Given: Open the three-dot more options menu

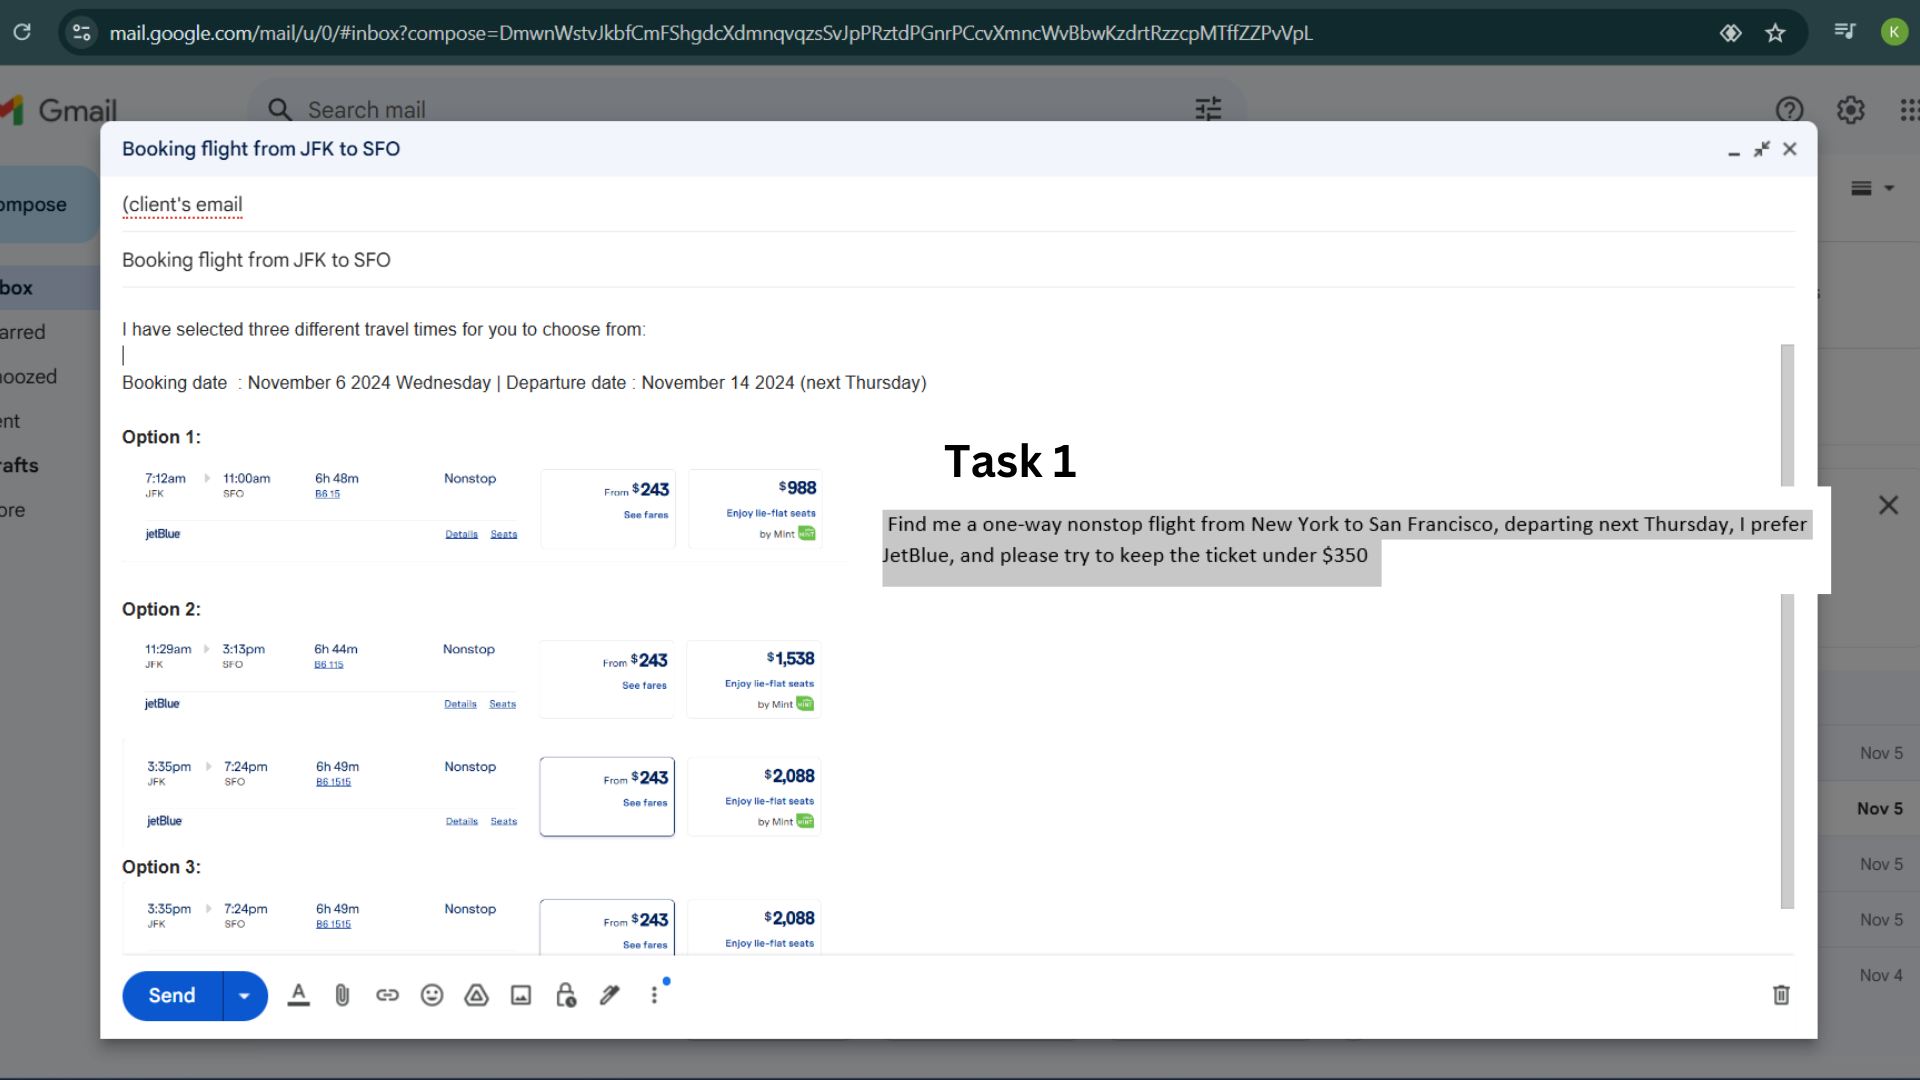Looking at the screenshot, I should 654,995.
